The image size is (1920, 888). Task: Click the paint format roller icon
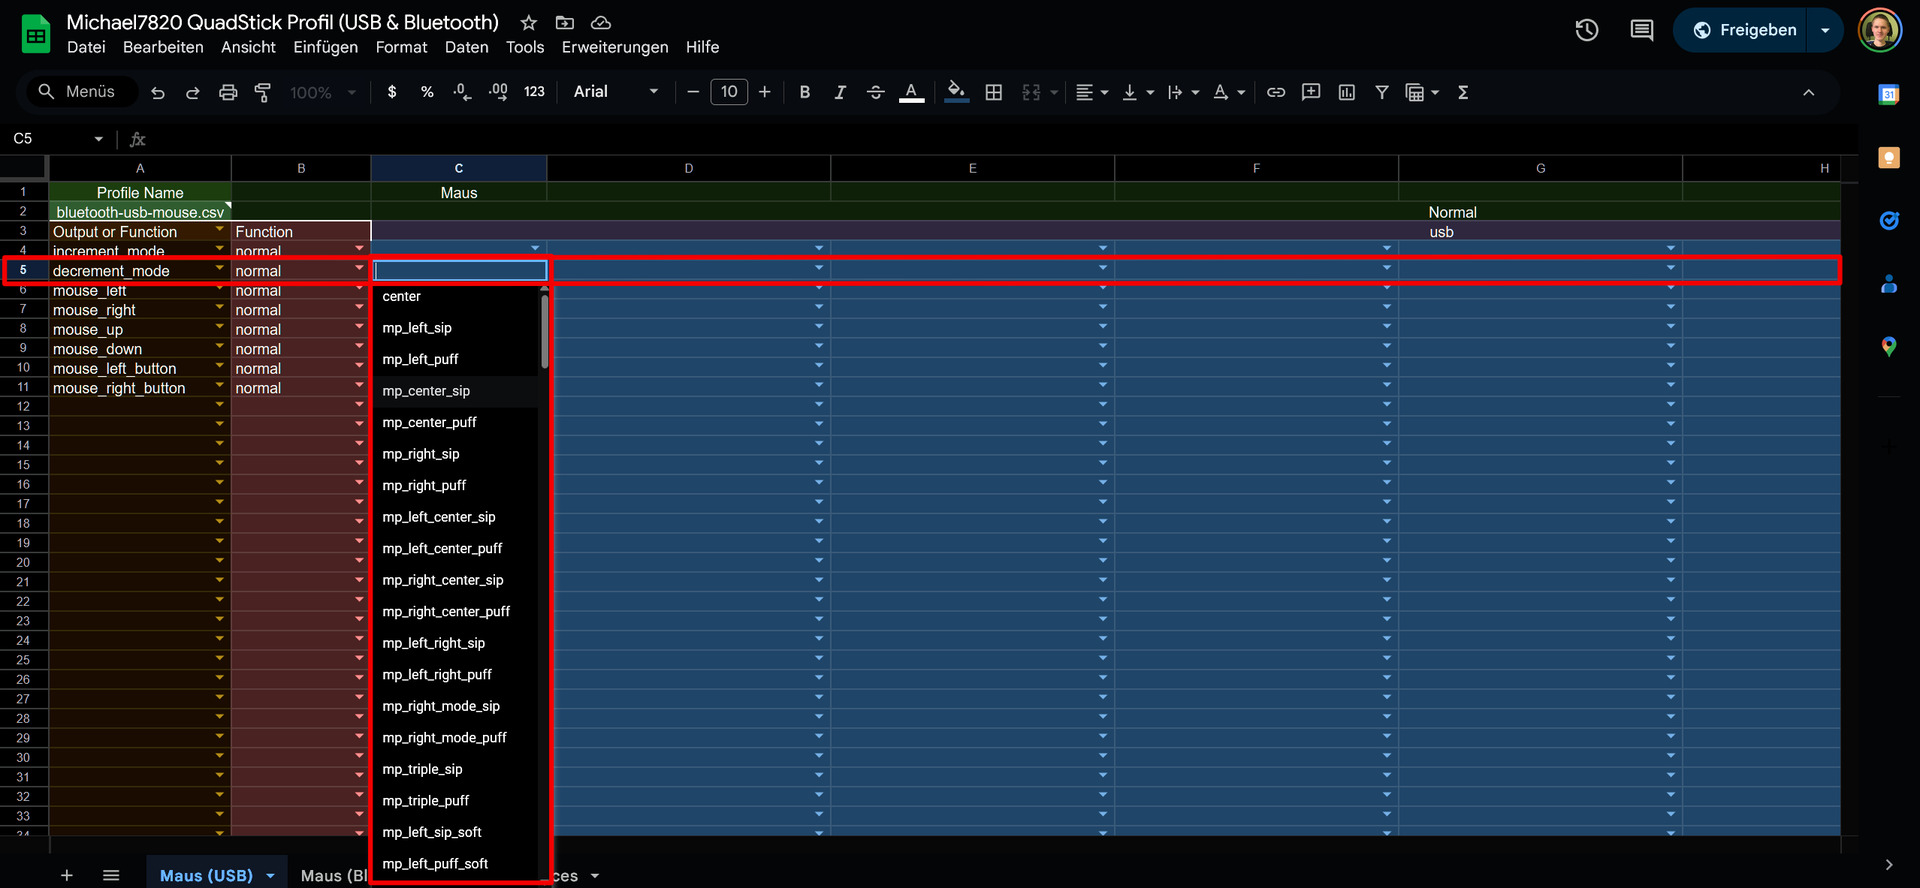click(x=263, y=92)
